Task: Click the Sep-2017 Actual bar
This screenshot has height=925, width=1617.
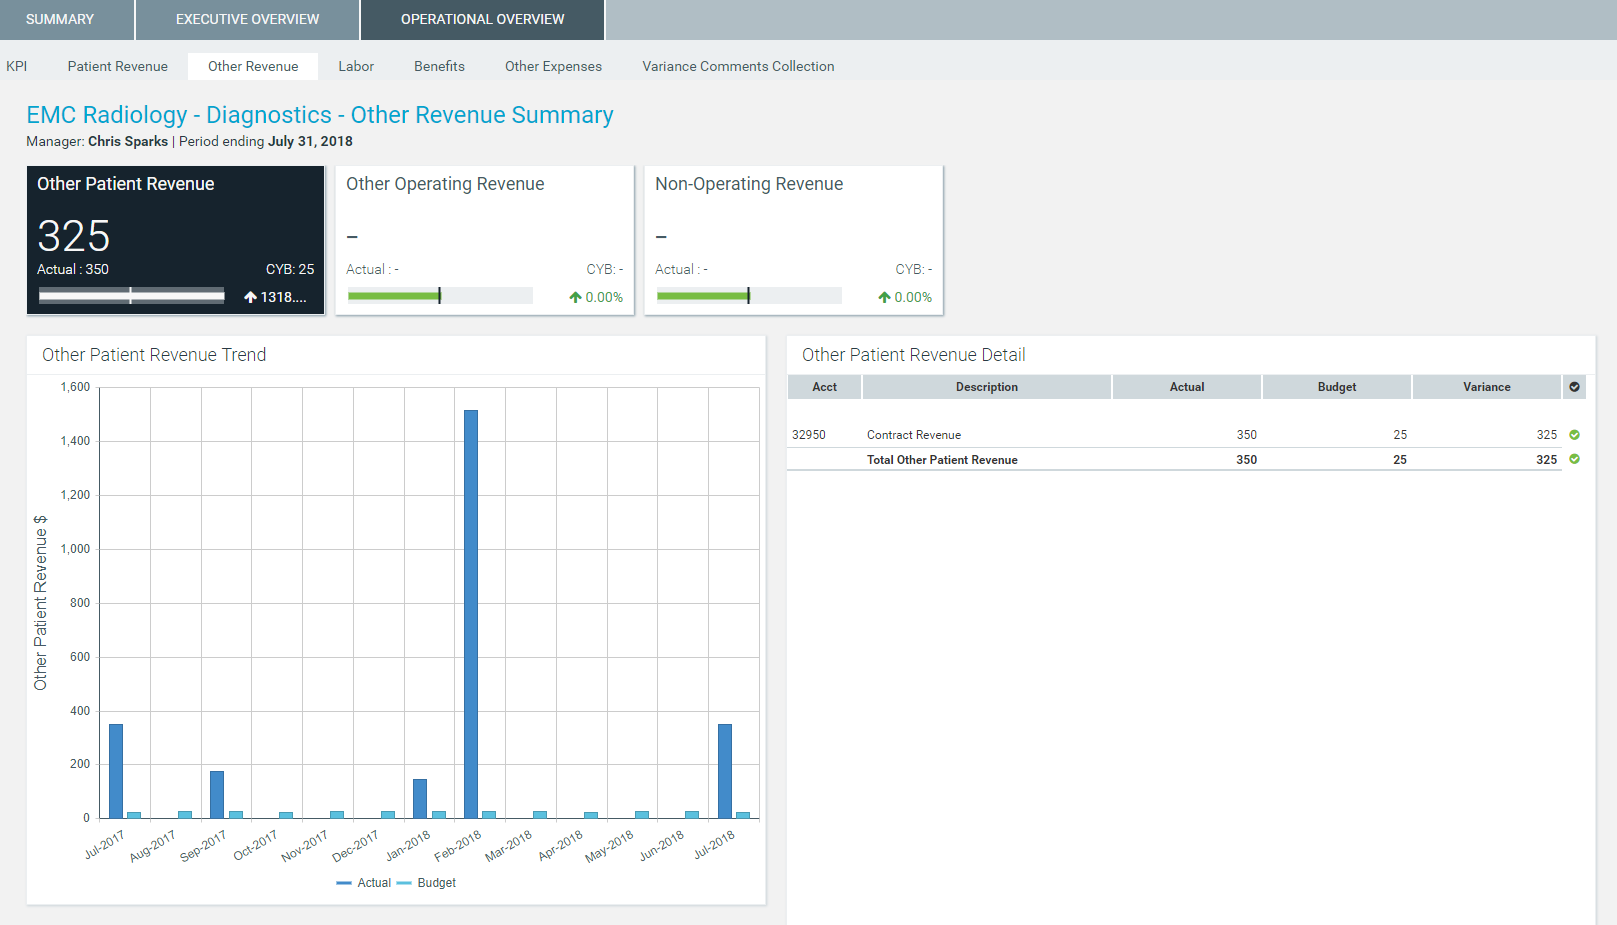Action: coord(217,795)
